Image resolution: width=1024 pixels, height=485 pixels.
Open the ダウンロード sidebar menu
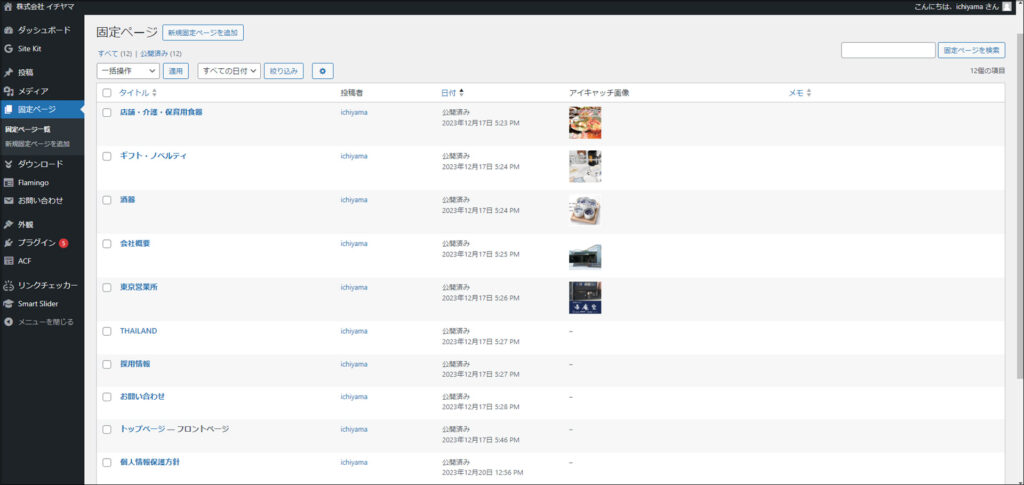40,164
